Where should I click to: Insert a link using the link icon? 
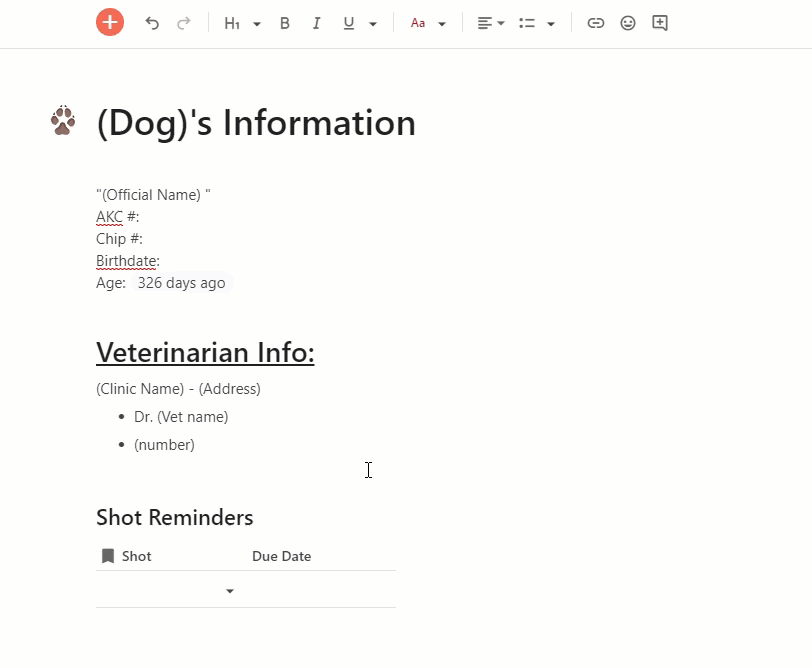click(x=595, y=22)
